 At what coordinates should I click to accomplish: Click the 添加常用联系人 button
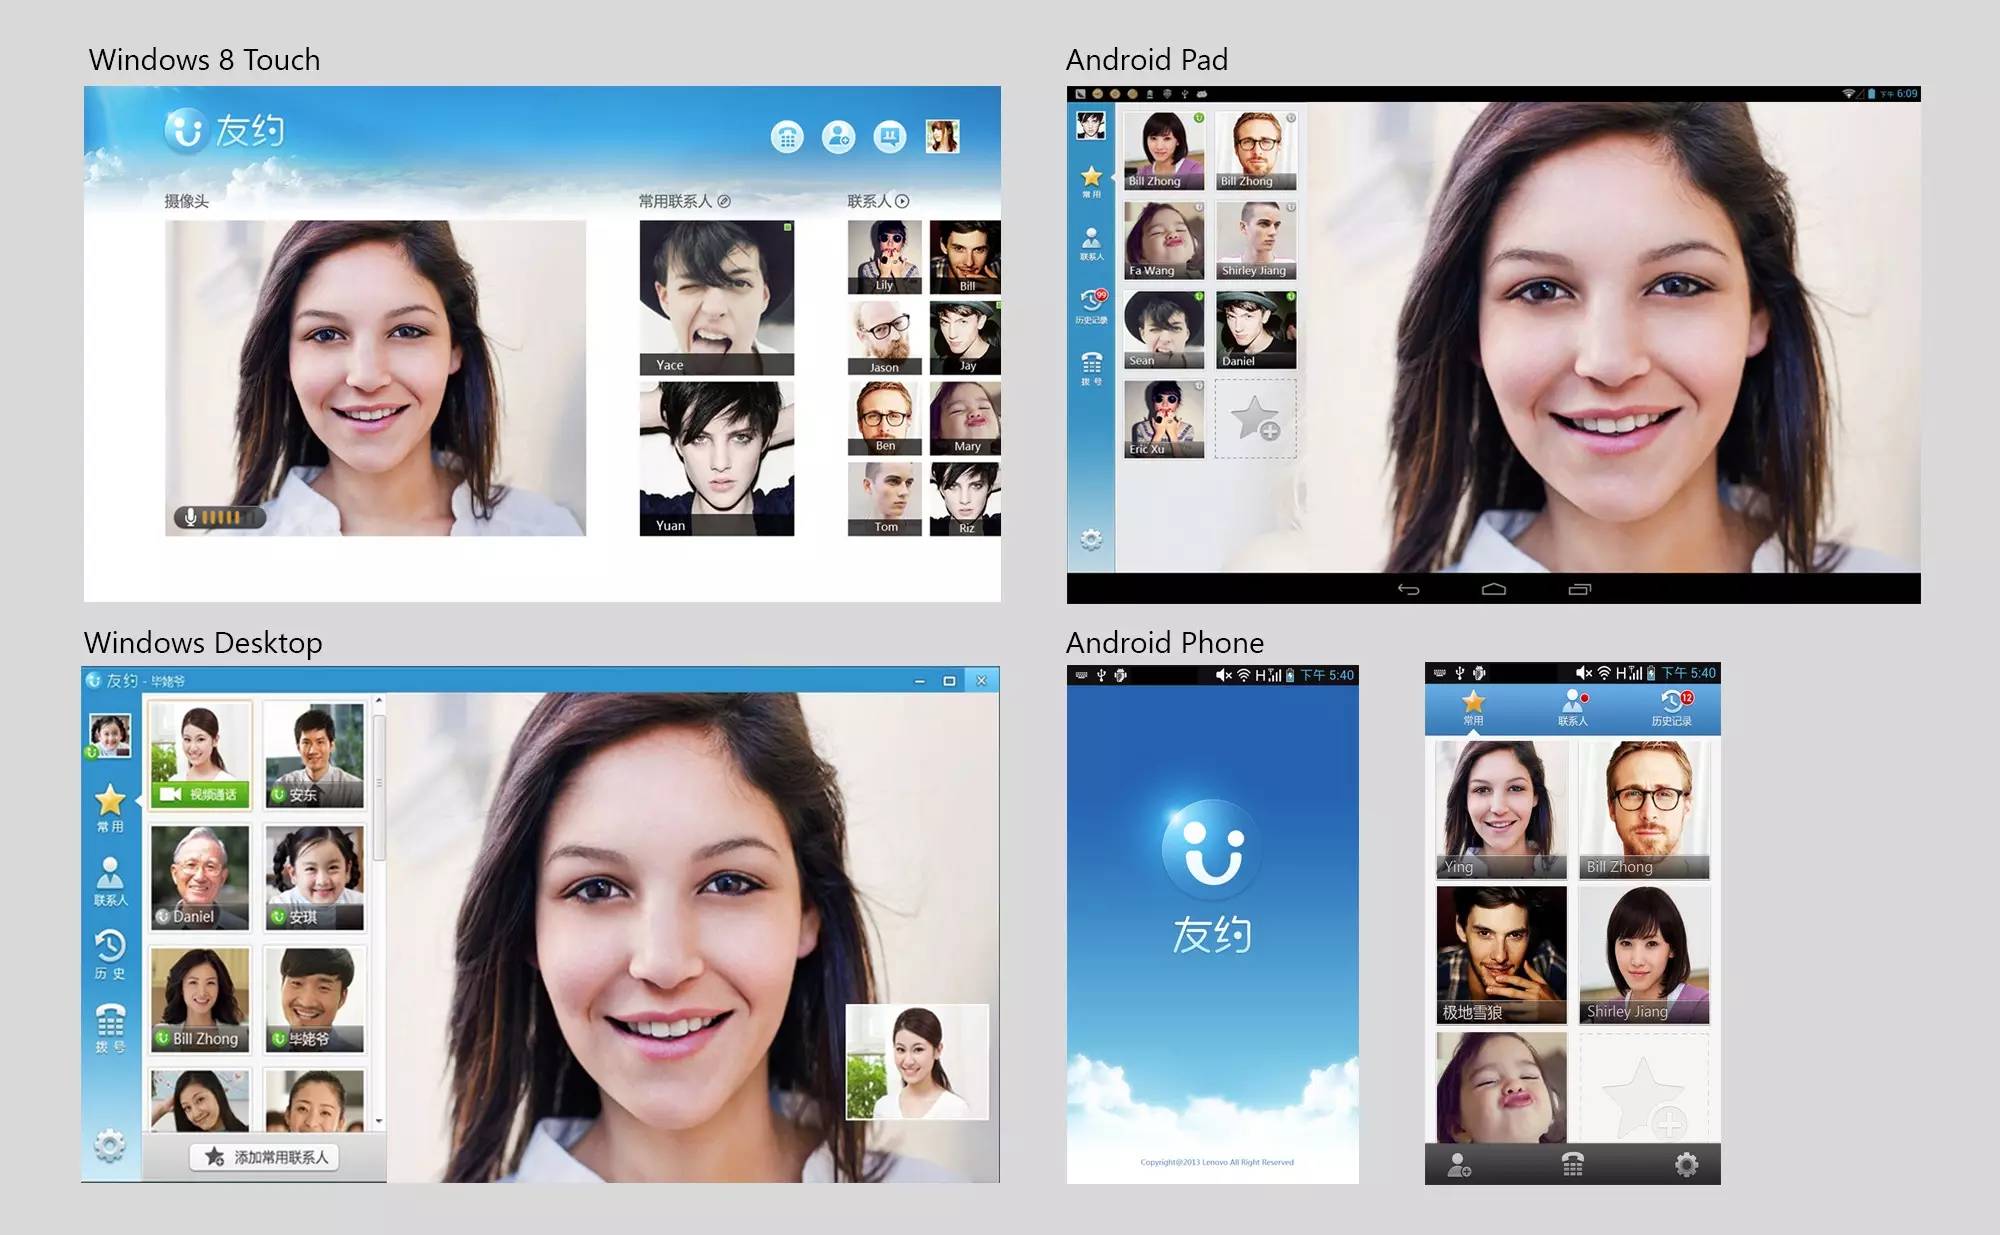pyautogui.click(x=266, y=1157)
